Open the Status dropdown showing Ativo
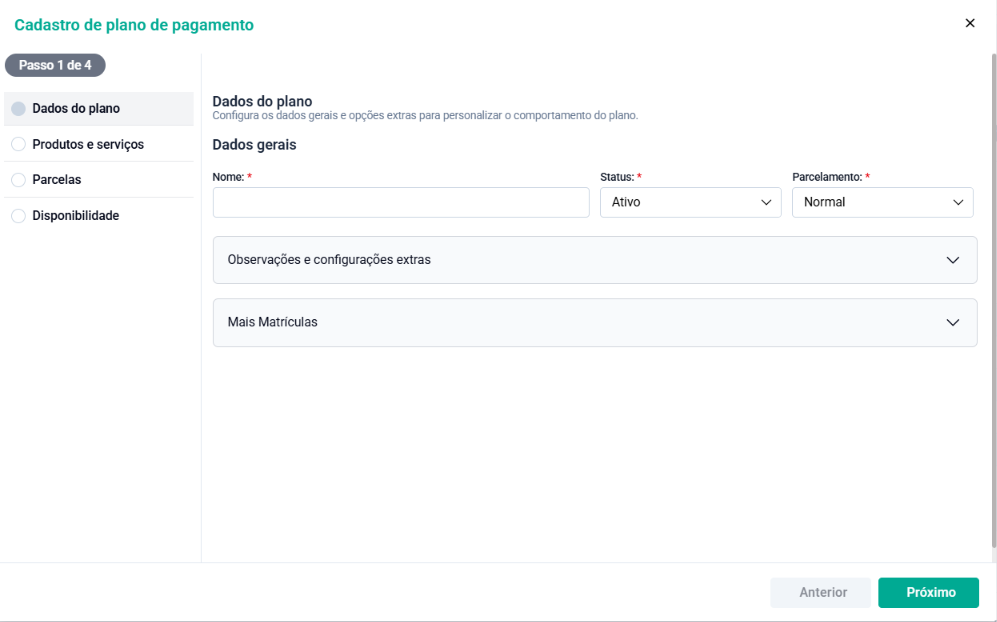 (x=691, y=202)
